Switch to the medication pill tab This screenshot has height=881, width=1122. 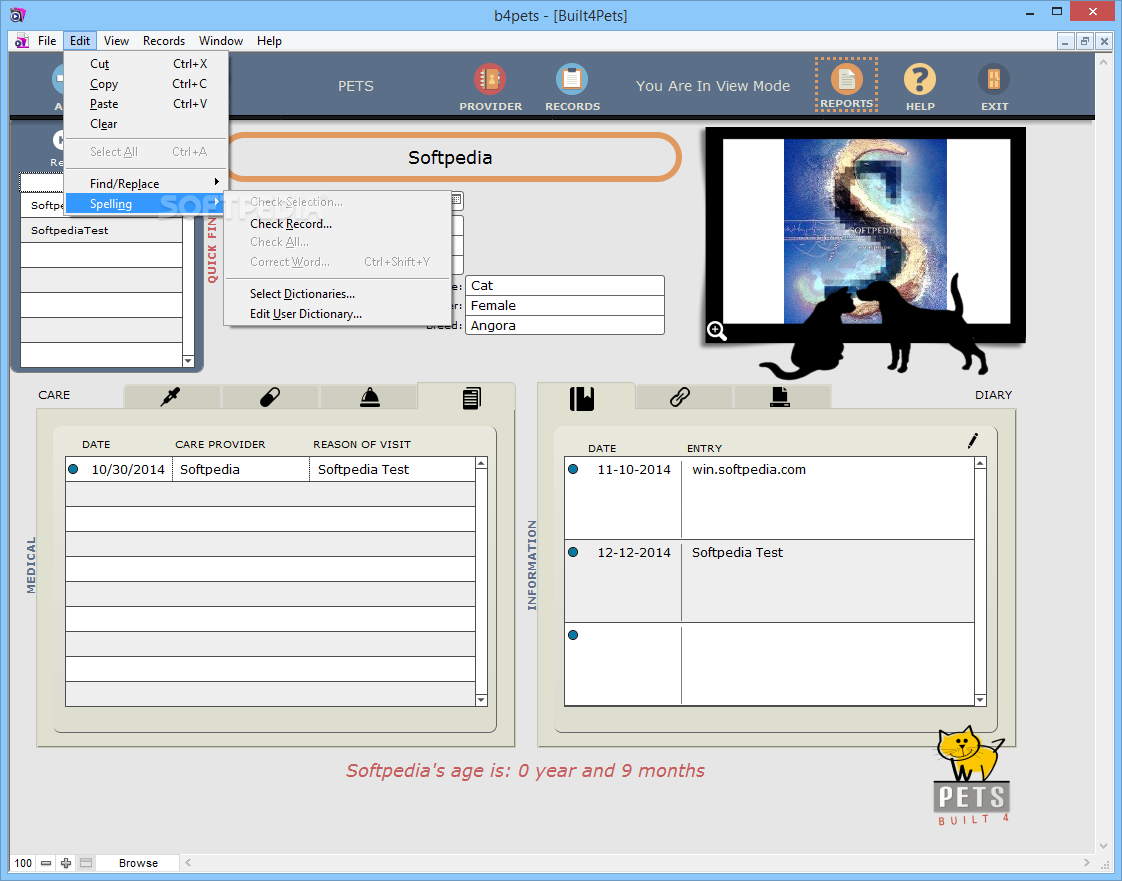tap(270, 396)
